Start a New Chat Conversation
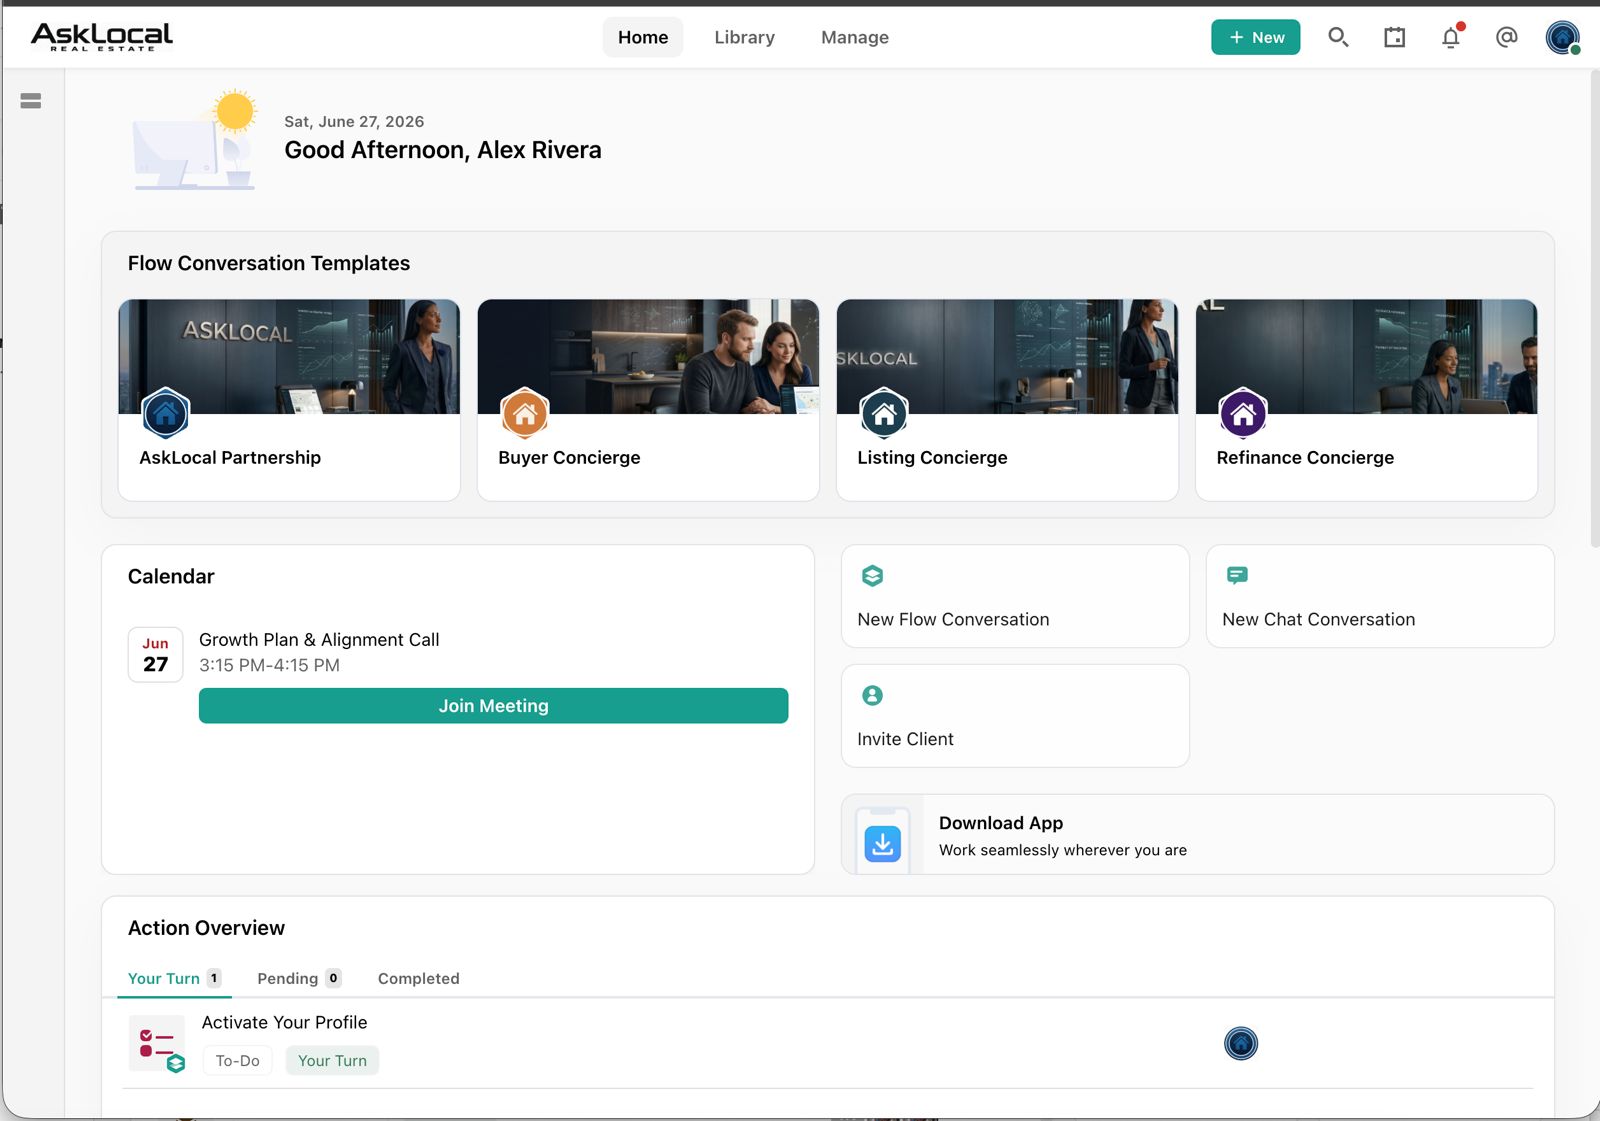1600x1121 pixels. coord(1380,596)
